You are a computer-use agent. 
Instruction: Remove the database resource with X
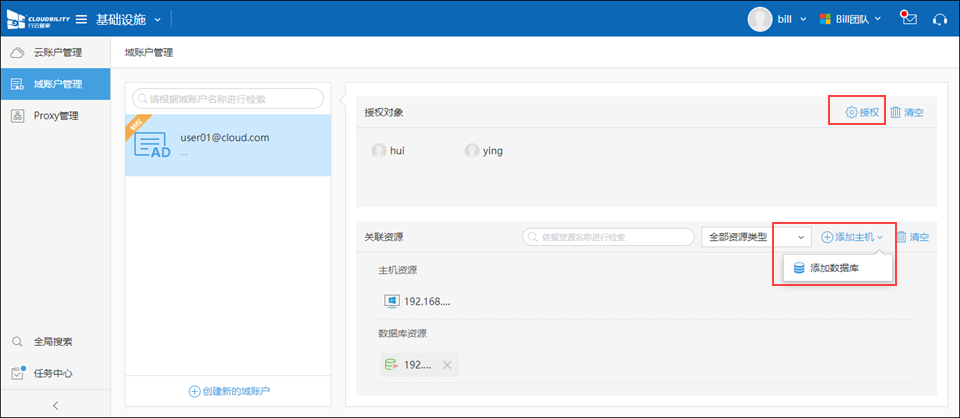point(447,365)
